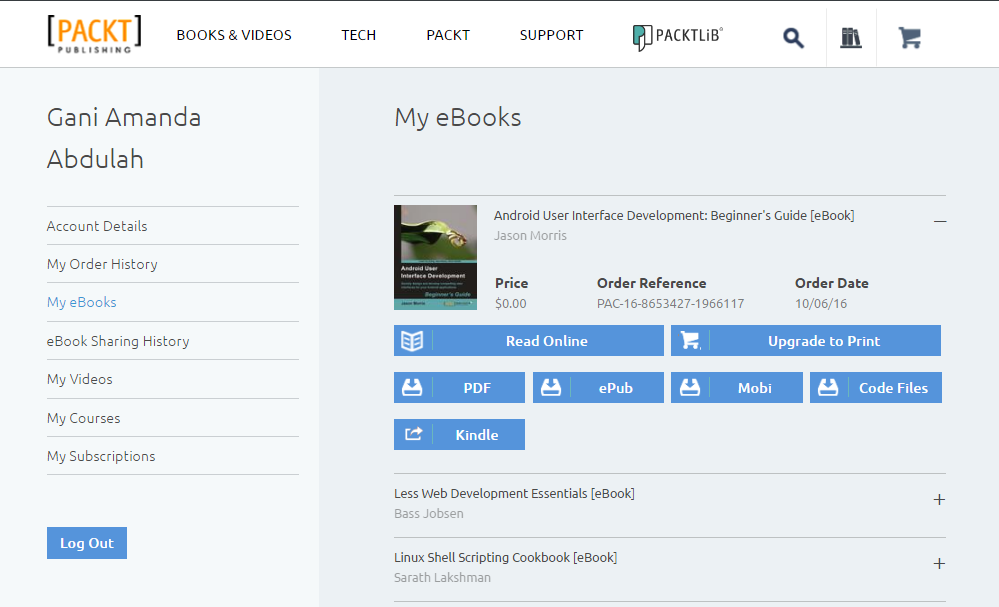Collapse the Android User Interface Development entry
The image size is (999, 607).
pos(940,221)
